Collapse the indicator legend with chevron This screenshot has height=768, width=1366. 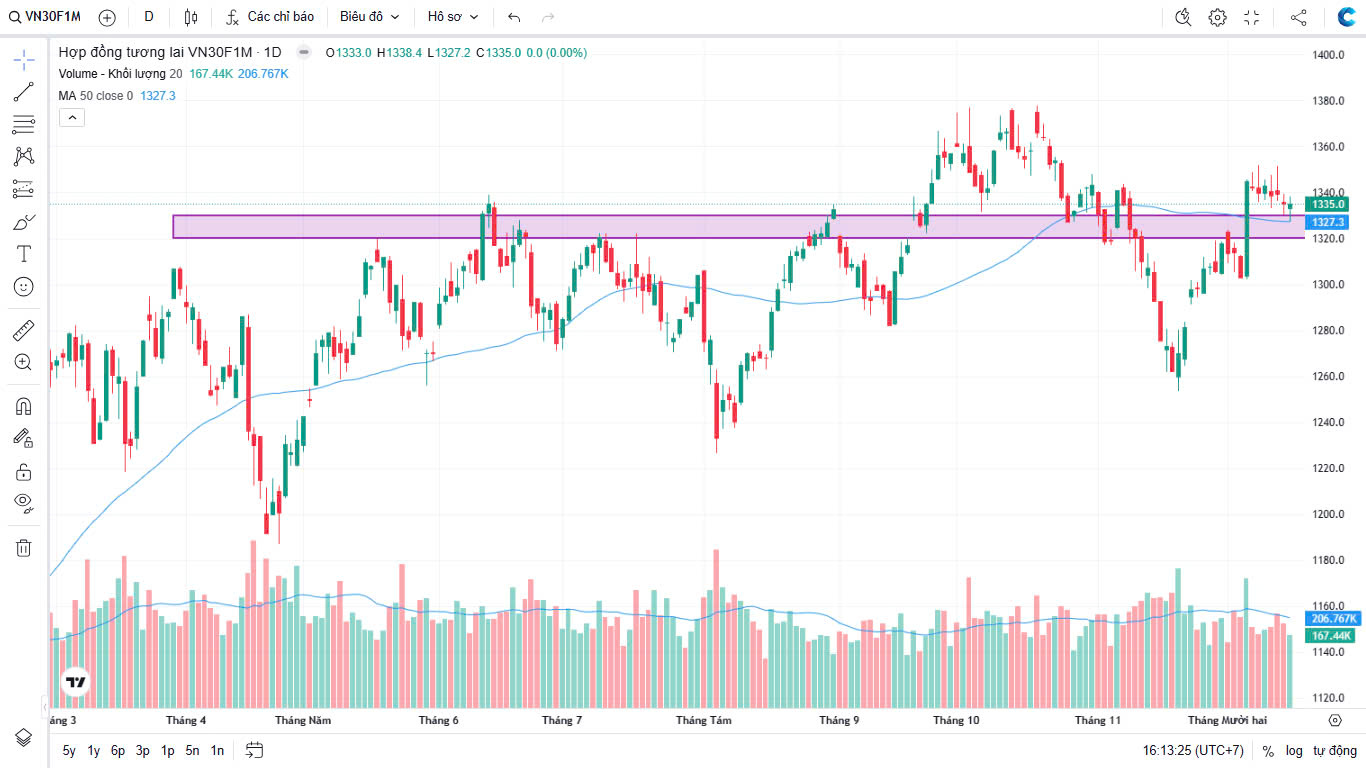(x=72, y=117)
